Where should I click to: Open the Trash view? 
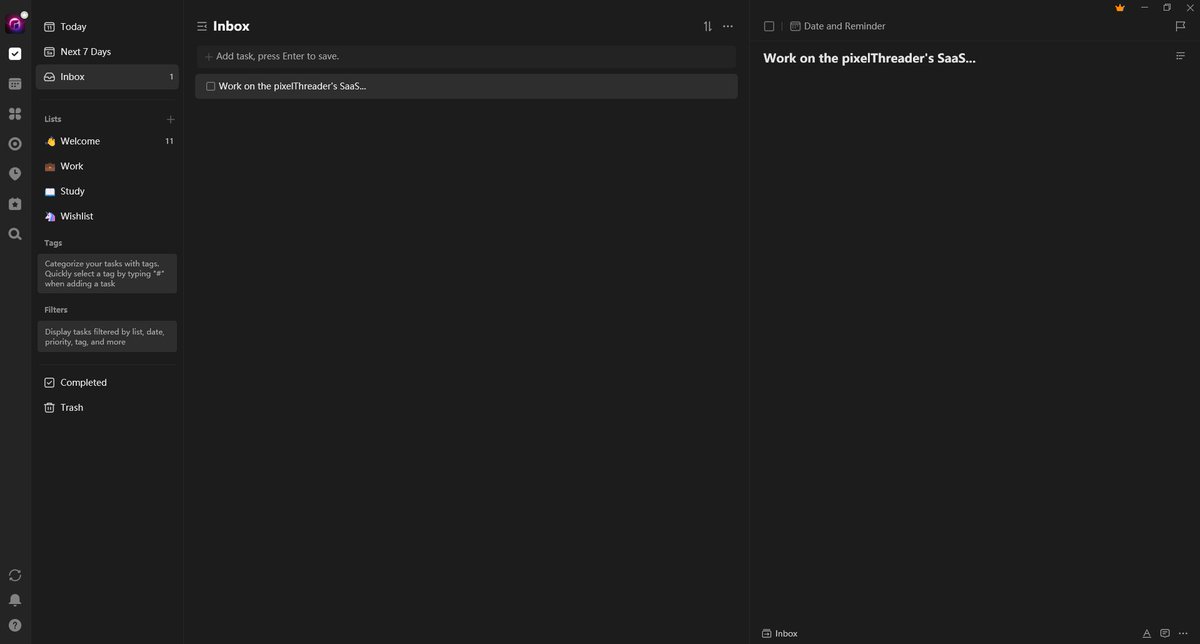[107, 408]
